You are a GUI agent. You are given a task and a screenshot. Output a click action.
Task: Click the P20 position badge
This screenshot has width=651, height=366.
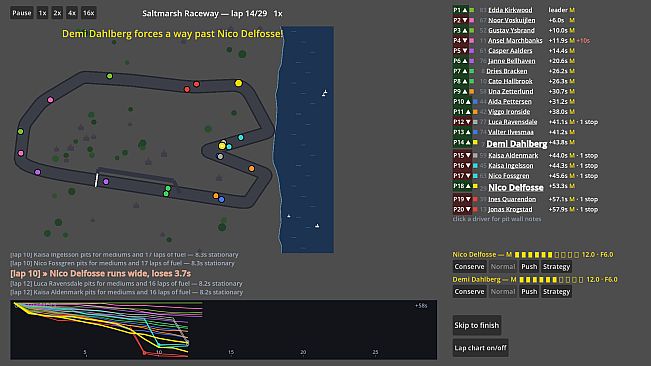click(x=462, y=209)
